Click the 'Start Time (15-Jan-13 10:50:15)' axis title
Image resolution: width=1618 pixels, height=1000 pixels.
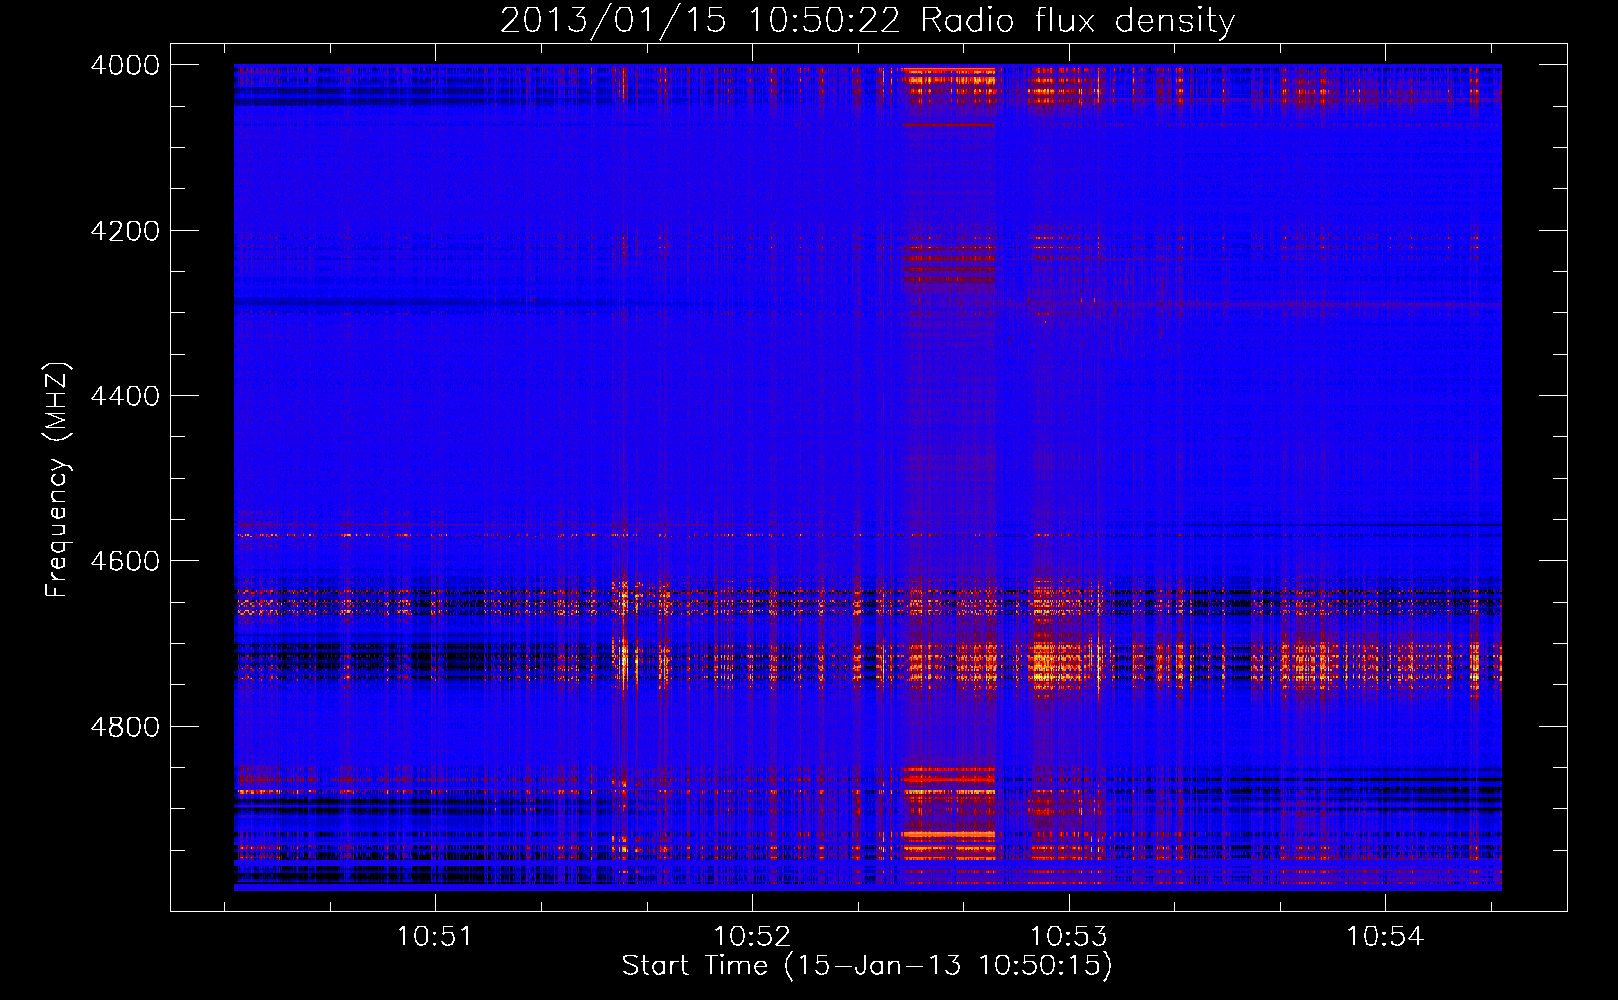tap(867, 966)
